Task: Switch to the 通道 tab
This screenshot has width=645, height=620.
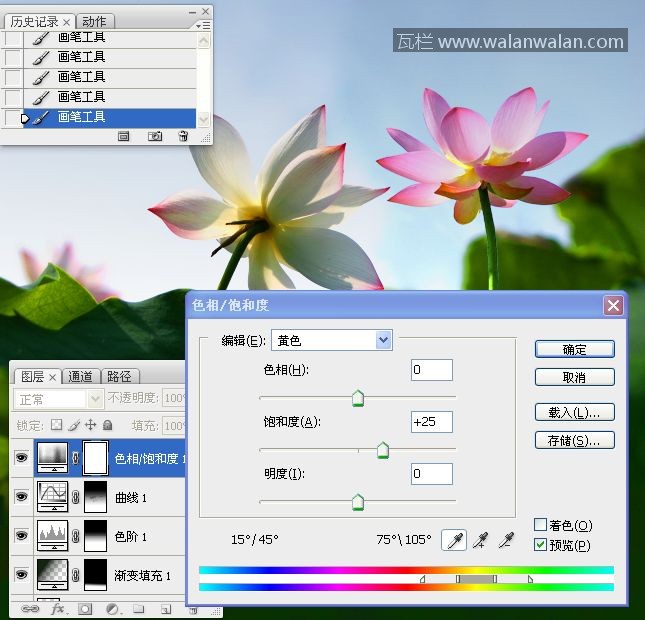Action: pos(81,377)
